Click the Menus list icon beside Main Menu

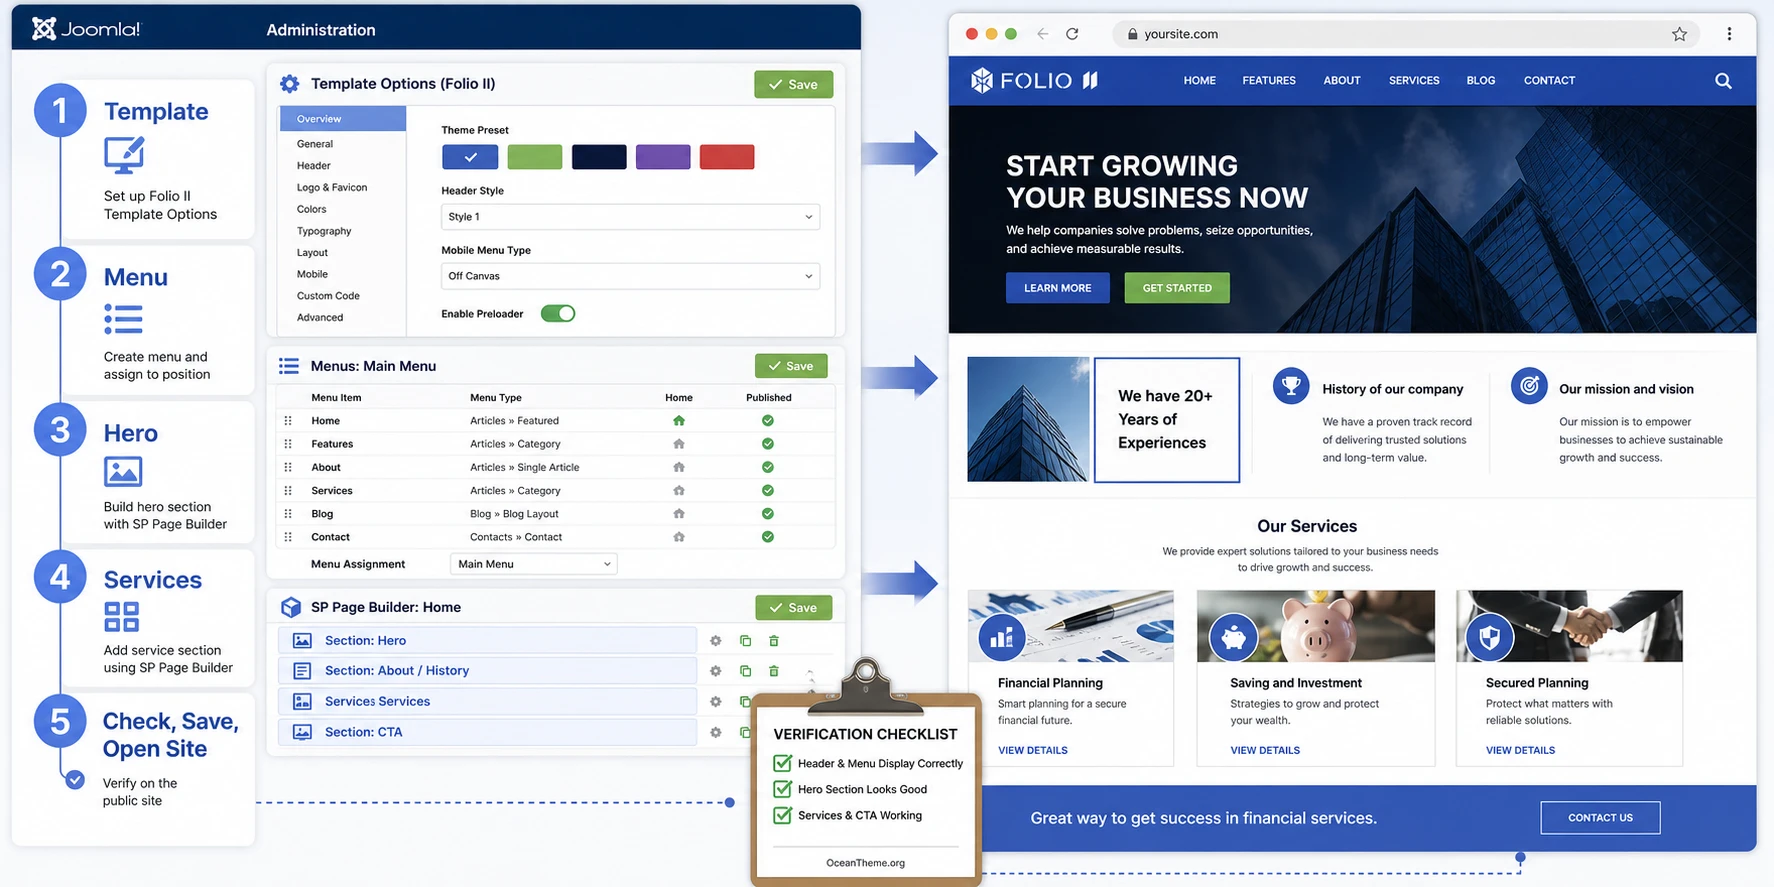coord(289,366)
